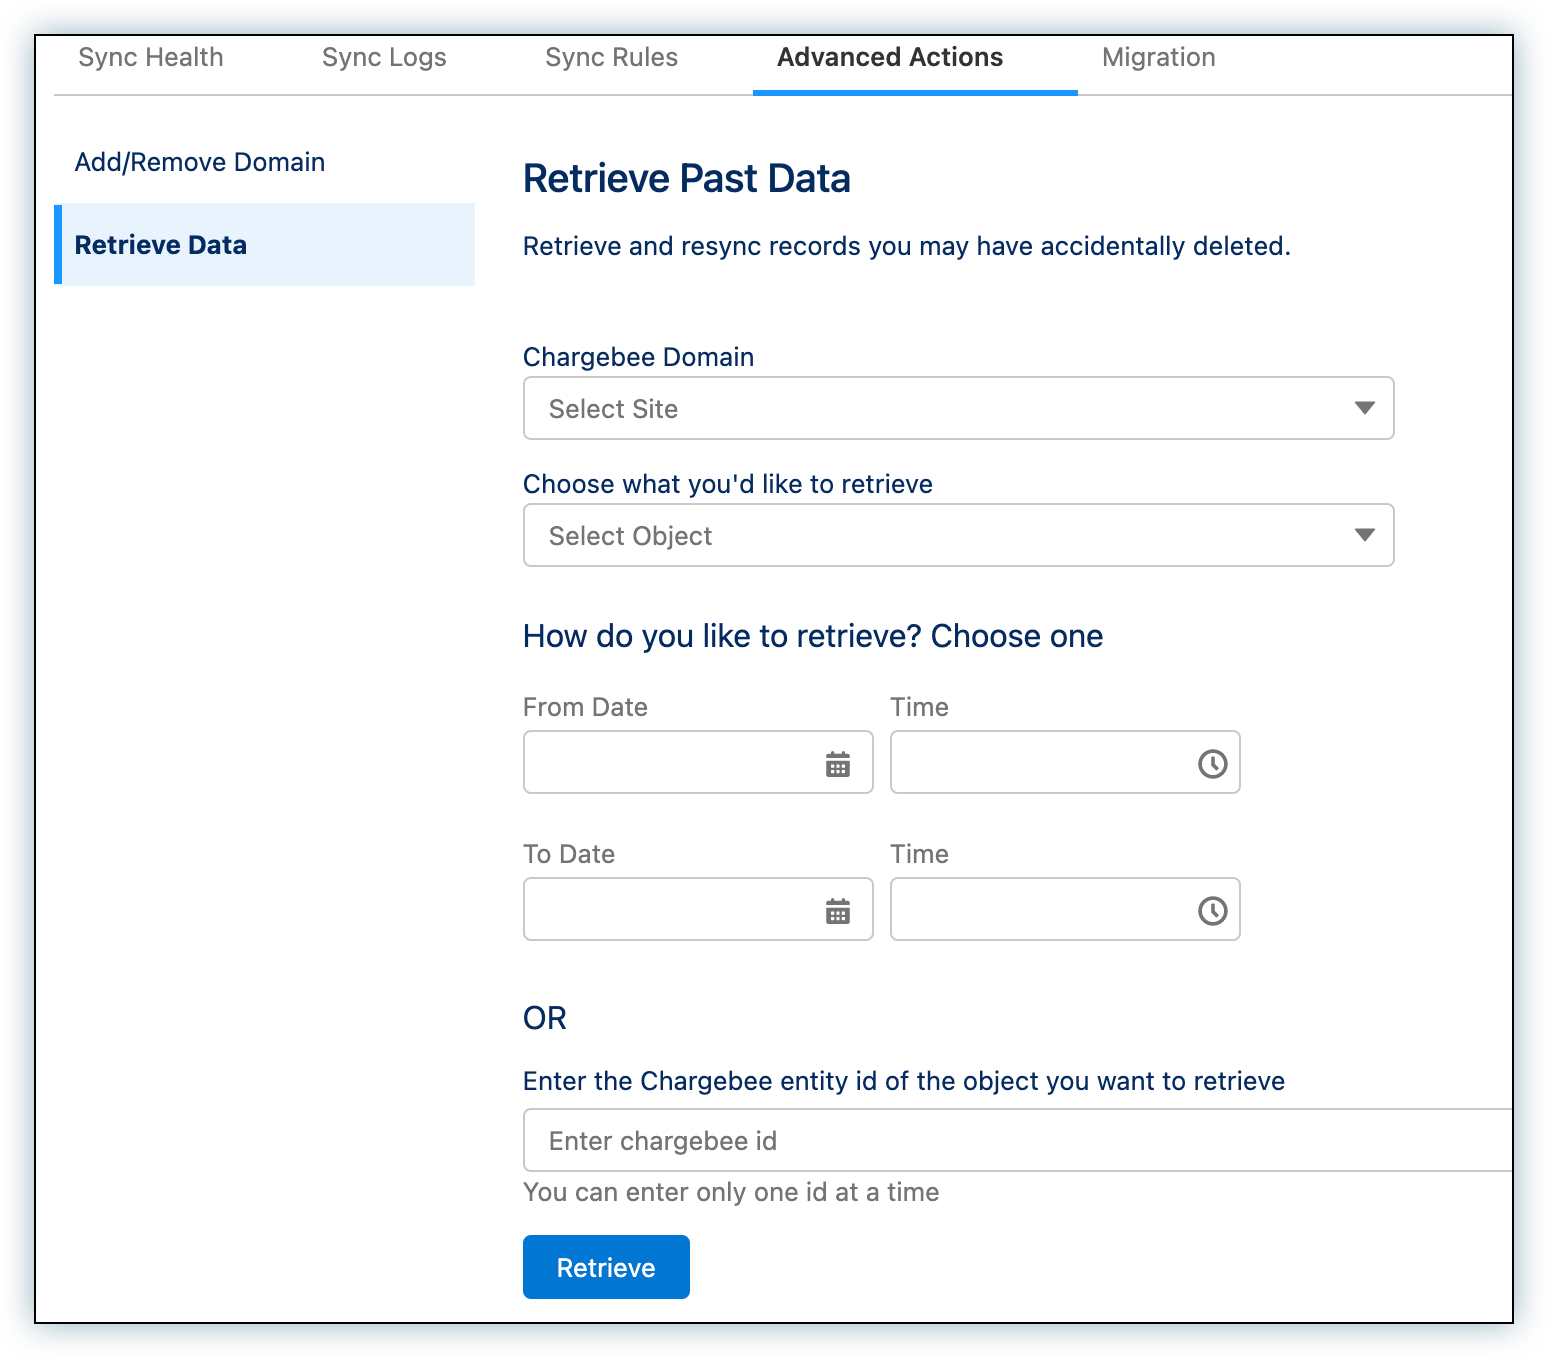
Task: Select Retrieve Data in the sidebar
Action: [161, 245]
